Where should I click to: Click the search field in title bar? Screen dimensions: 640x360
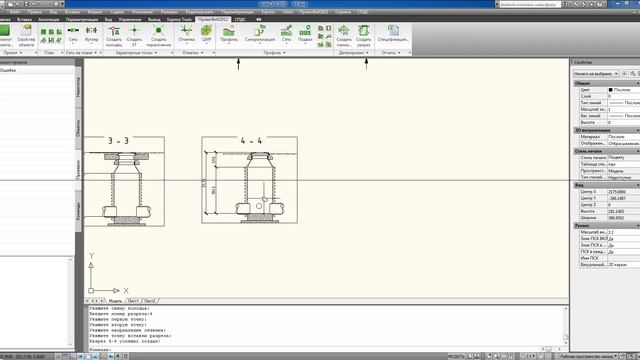(529, 4)
